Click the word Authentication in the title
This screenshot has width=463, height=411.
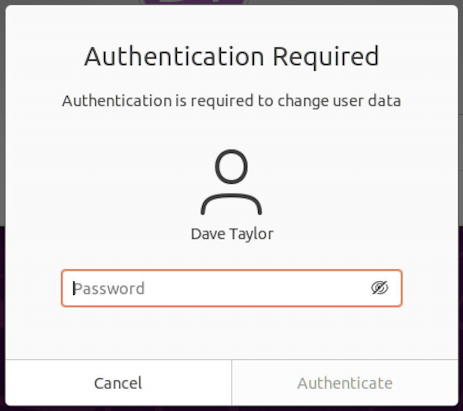[x=174, y=56]
